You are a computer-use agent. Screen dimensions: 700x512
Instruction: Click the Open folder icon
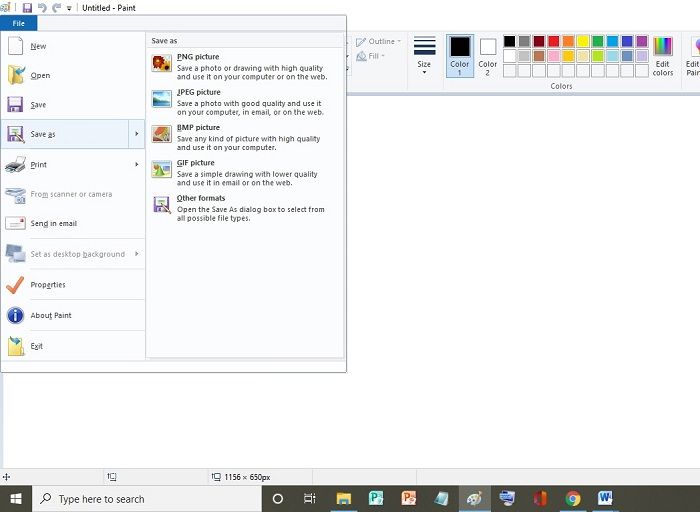16,75
